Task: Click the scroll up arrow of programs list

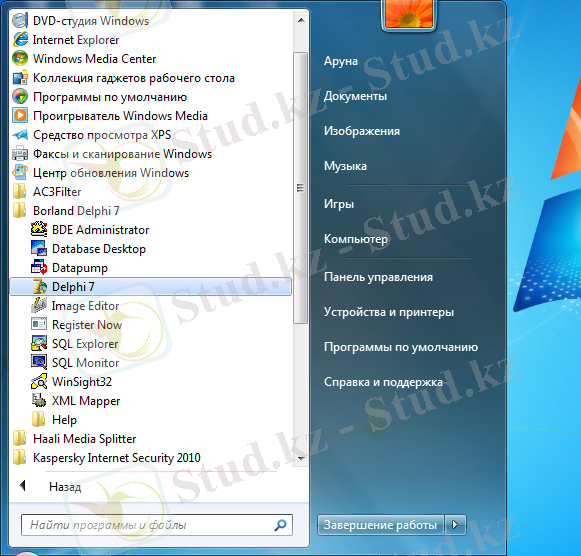Action: coord(301,20)
